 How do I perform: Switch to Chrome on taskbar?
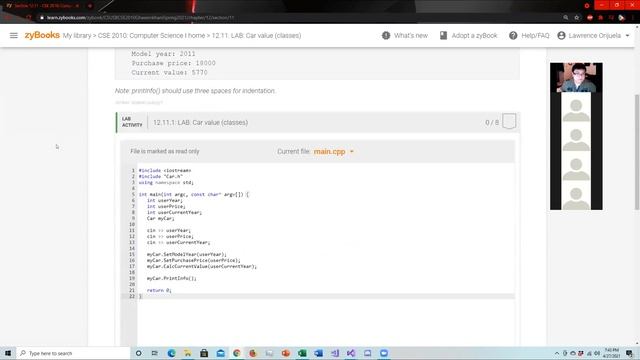237,353
